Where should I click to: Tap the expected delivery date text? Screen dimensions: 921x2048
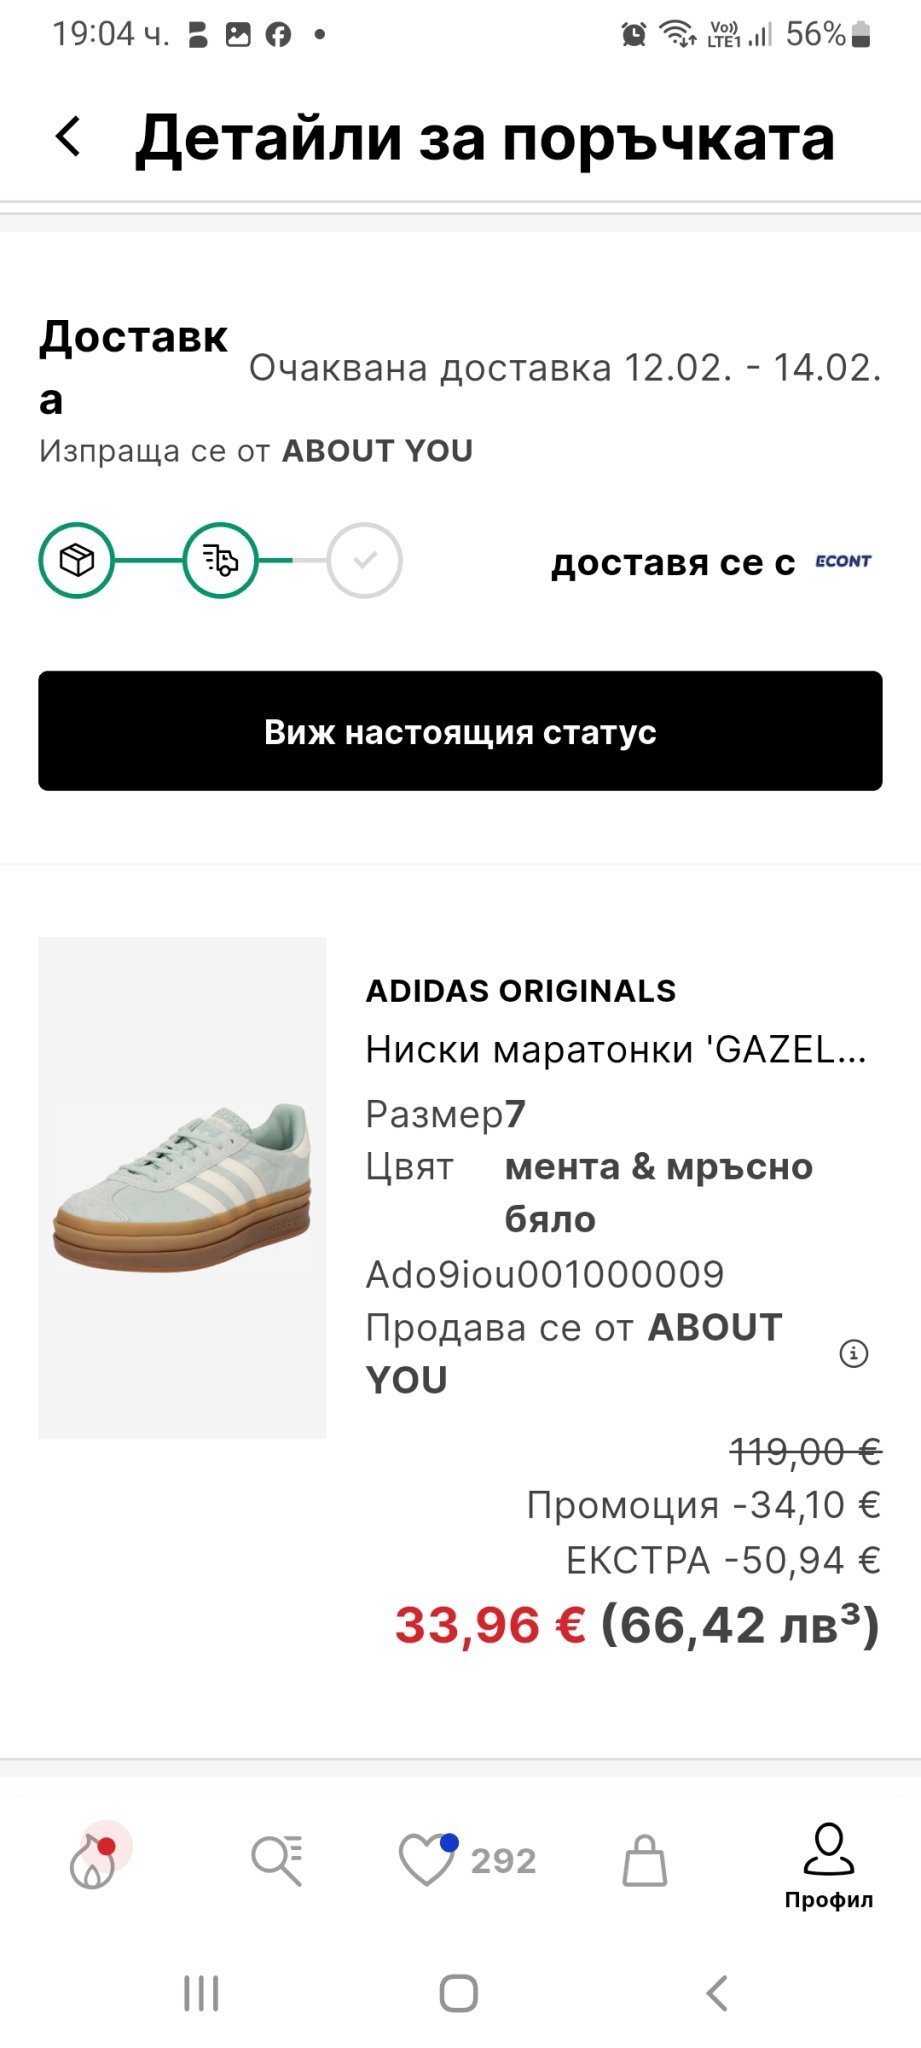[565, 368]
